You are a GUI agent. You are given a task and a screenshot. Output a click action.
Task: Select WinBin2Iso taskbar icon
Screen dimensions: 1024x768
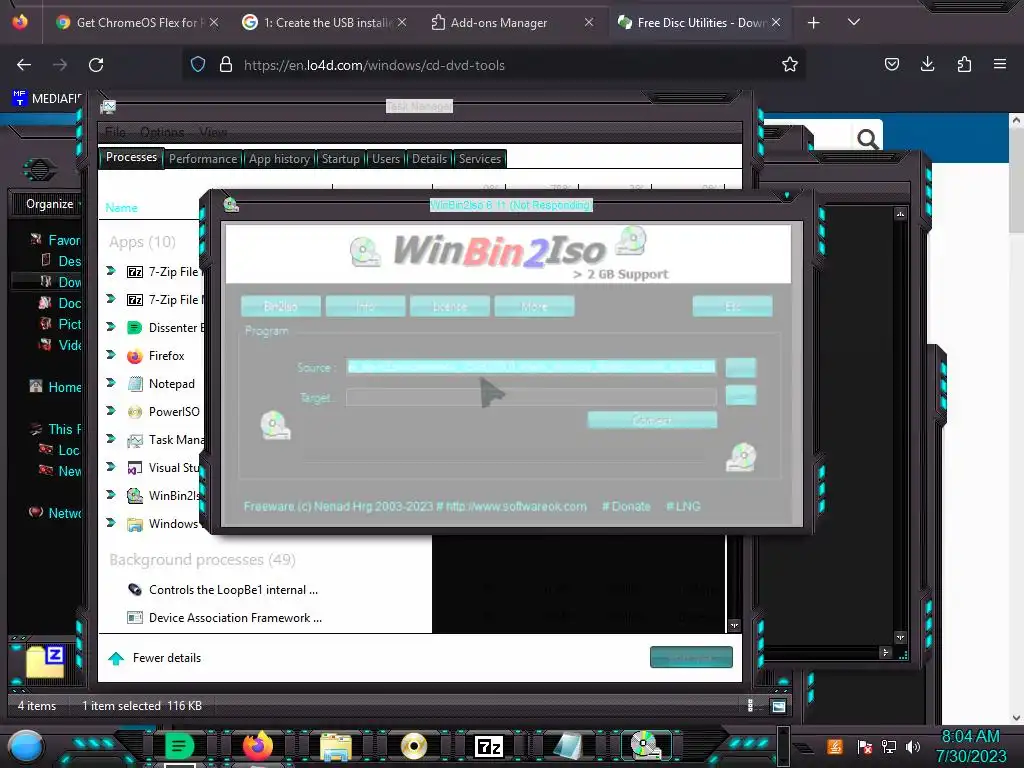(x=645, y=746)
